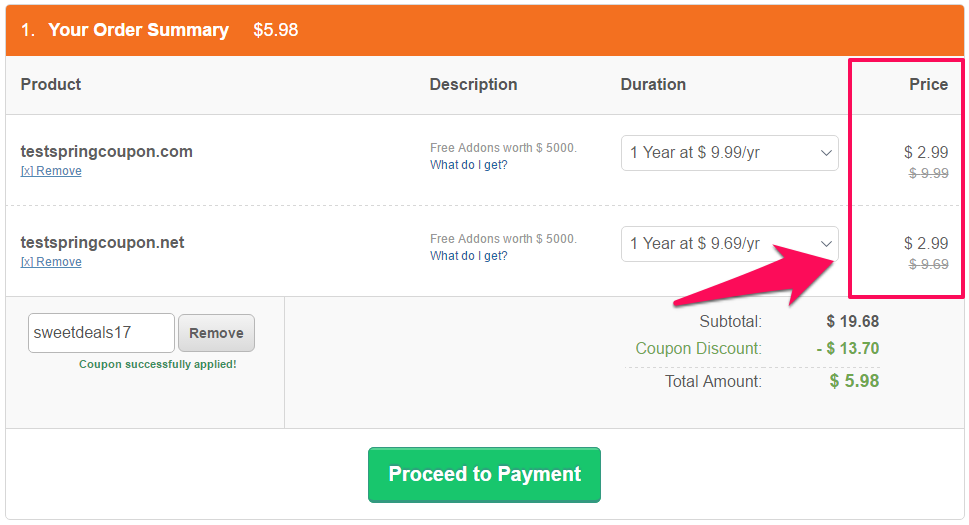
Task: Remove testspringcoupon.net from the order
Action: [x=51, y=262]
